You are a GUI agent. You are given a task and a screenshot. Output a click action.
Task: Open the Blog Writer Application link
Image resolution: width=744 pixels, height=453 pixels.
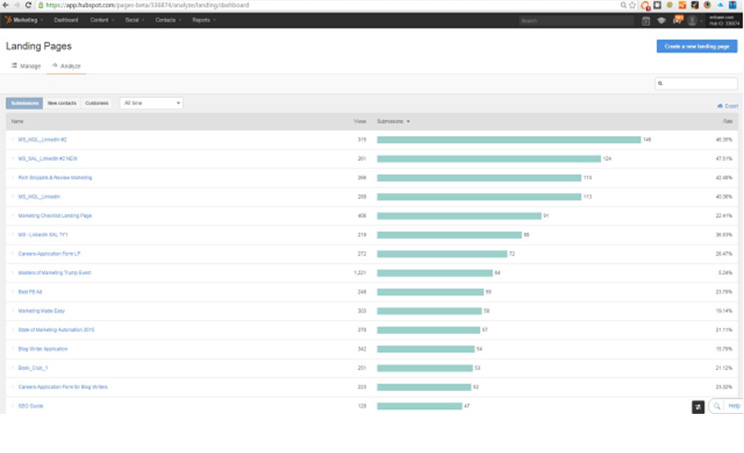point(43,349)
